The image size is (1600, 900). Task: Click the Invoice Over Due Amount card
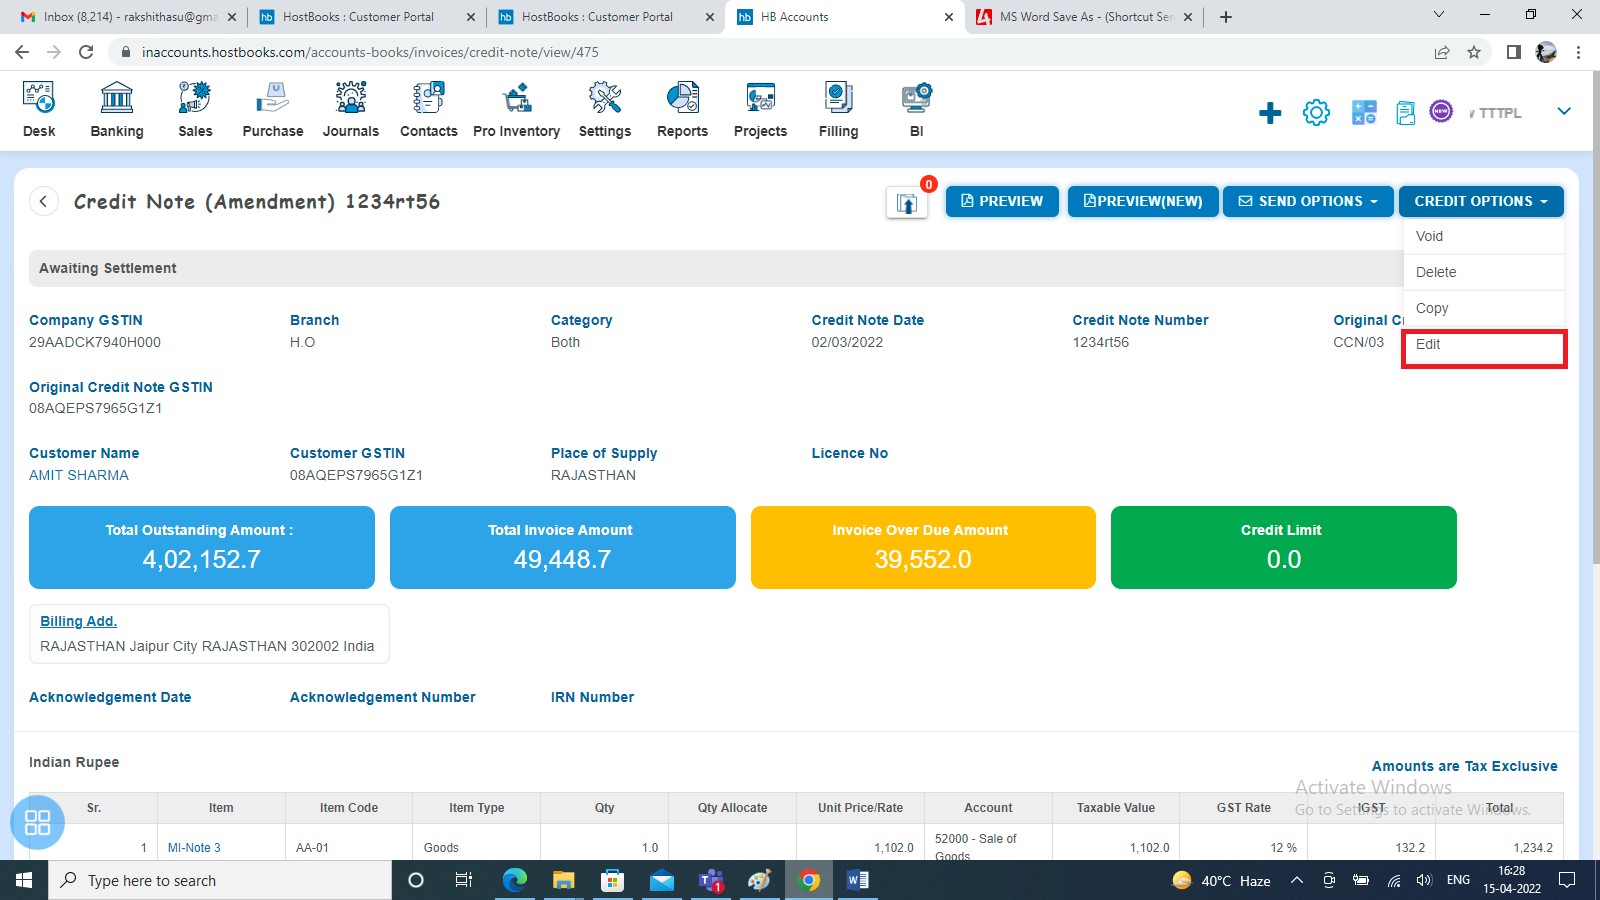[923, 547]
